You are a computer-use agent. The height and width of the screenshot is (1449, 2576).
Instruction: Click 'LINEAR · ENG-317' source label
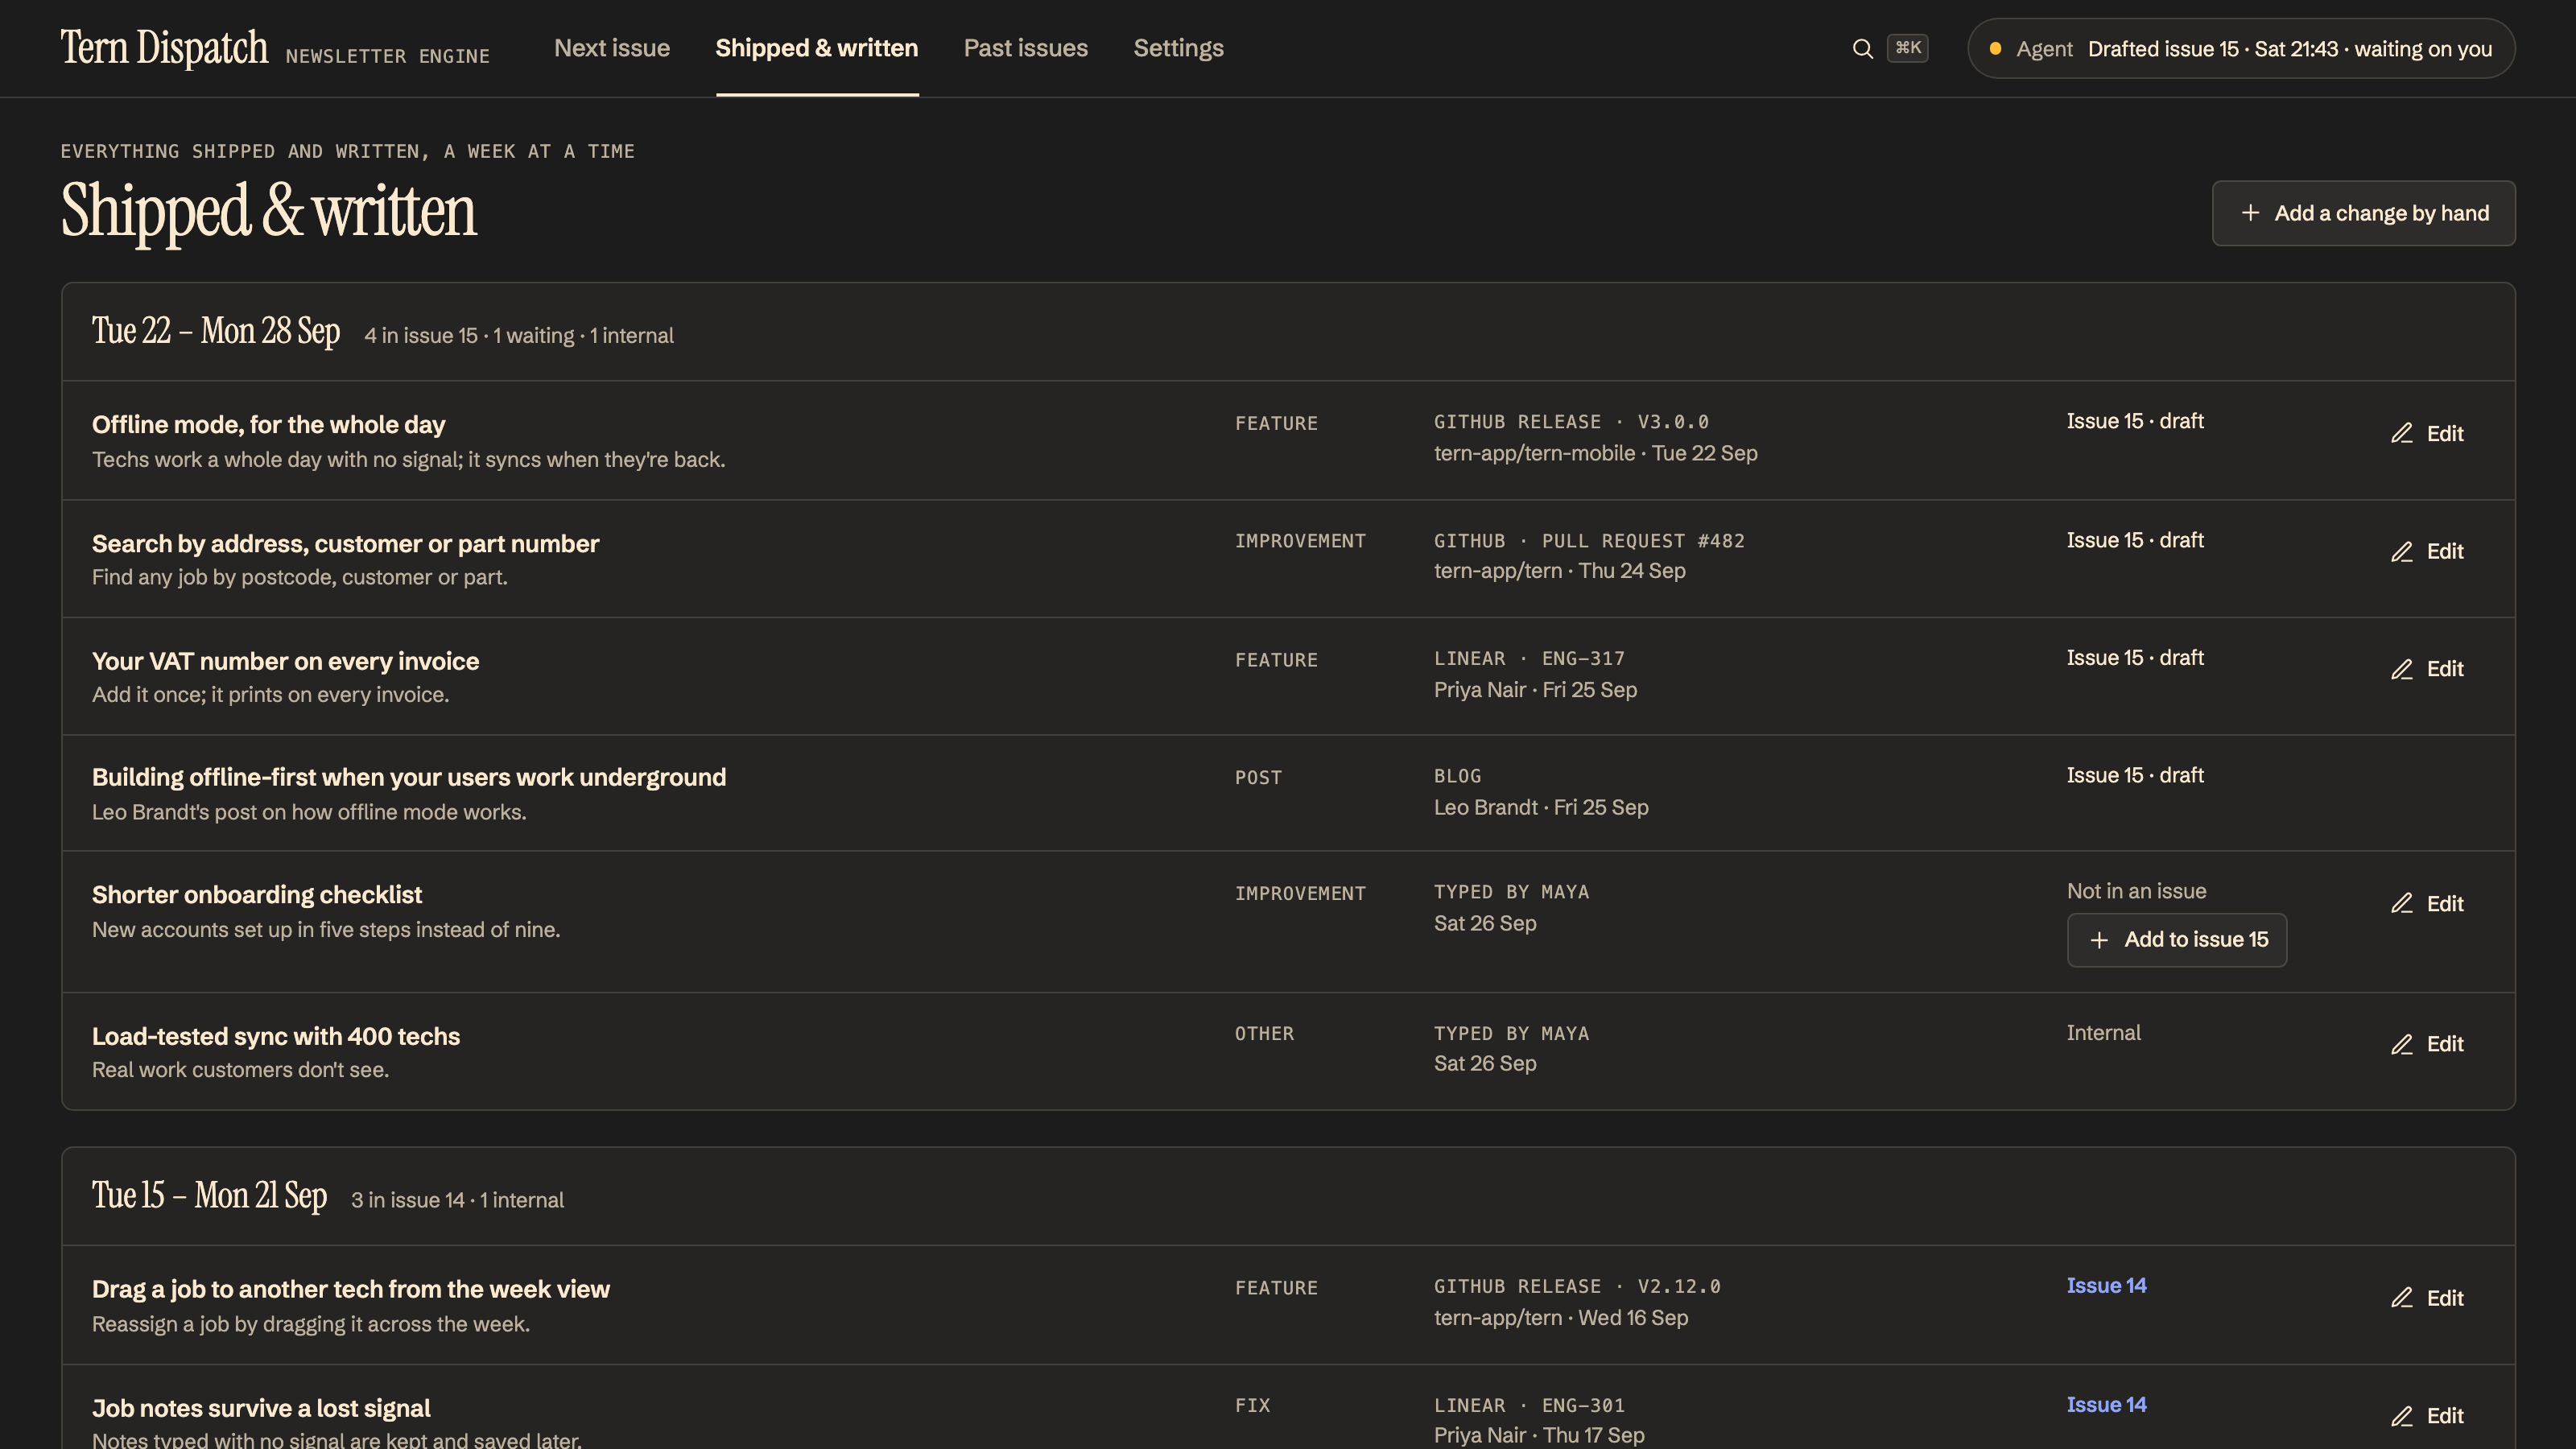click(x=1529, y=659)
